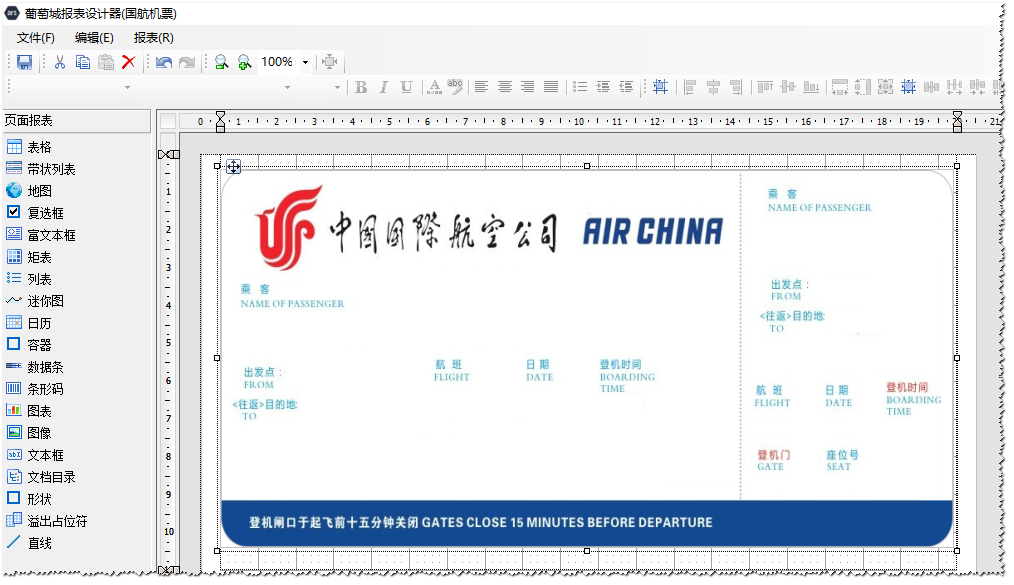This screenshot has height=585, width=1014.
Task: Open the font size dropdown
Action: (x=337, y=87)
